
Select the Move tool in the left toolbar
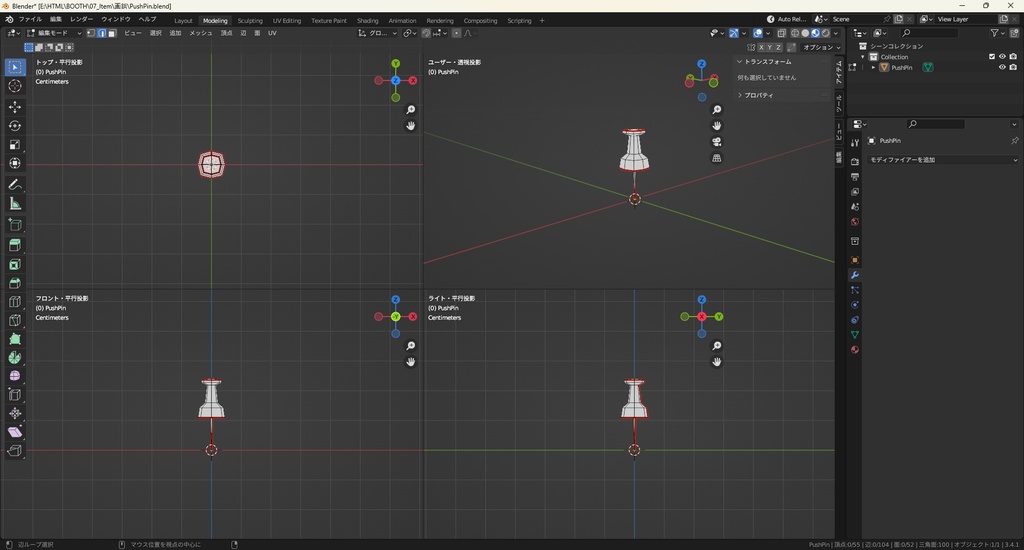click(15, 106)
